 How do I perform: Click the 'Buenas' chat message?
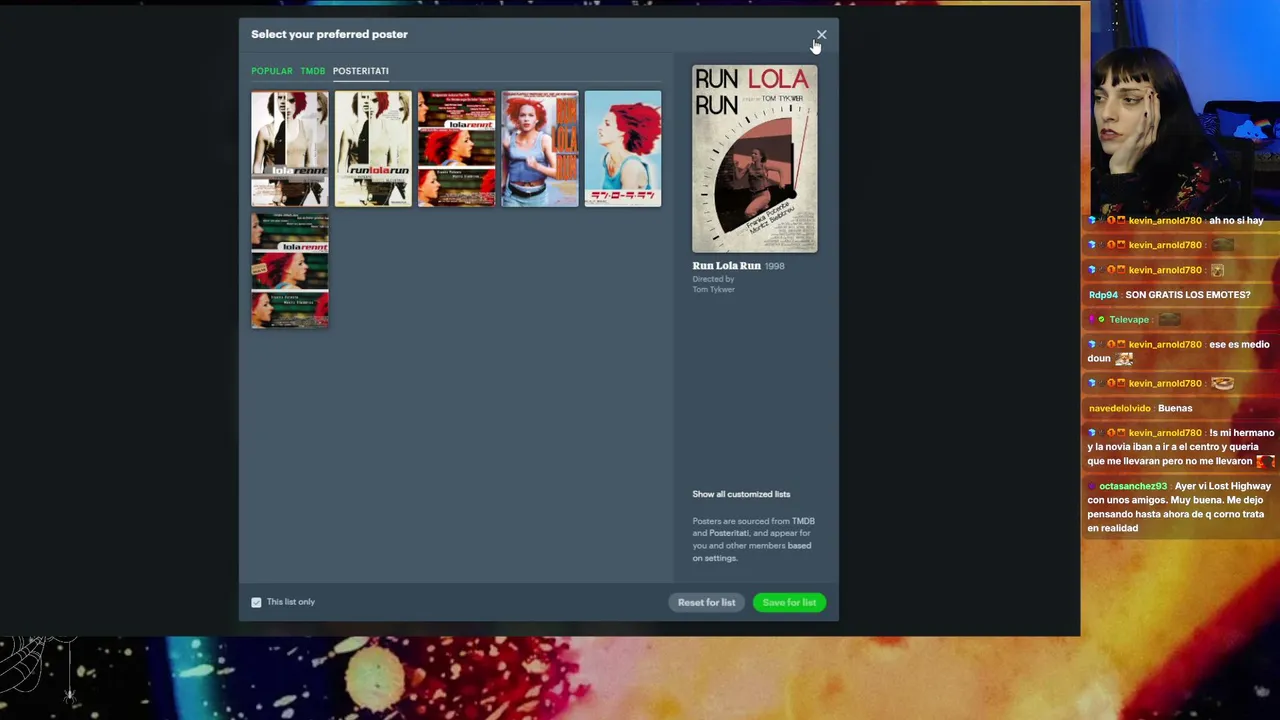[1175, 408]
